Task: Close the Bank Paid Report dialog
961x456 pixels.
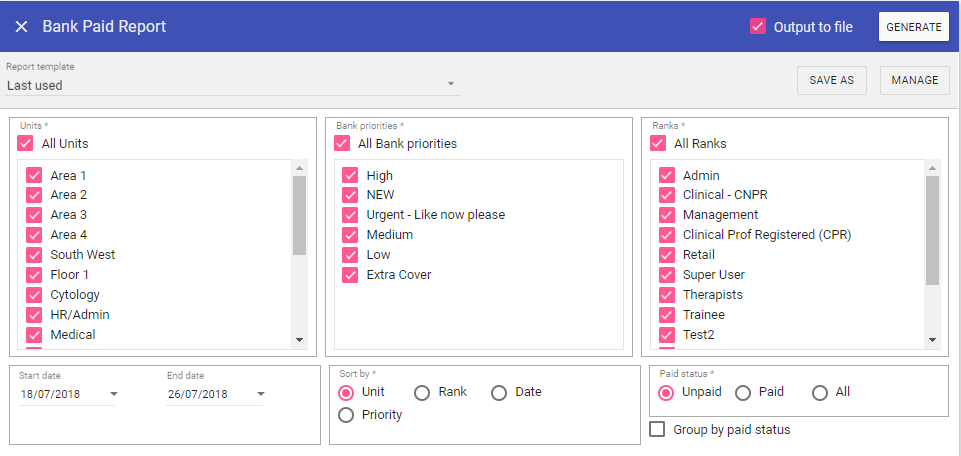Action: point(21,27)
